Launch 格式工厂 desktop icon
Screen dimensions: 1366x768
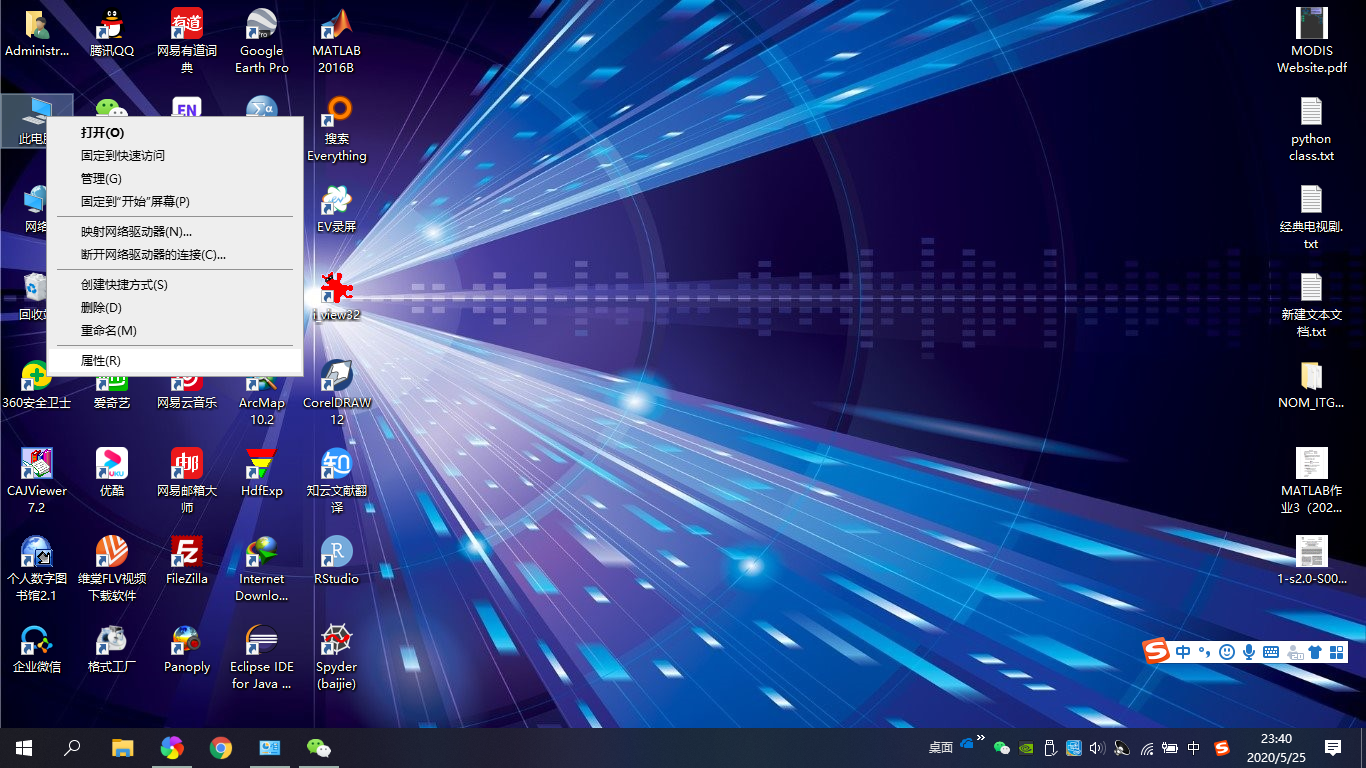pos(112,649)
